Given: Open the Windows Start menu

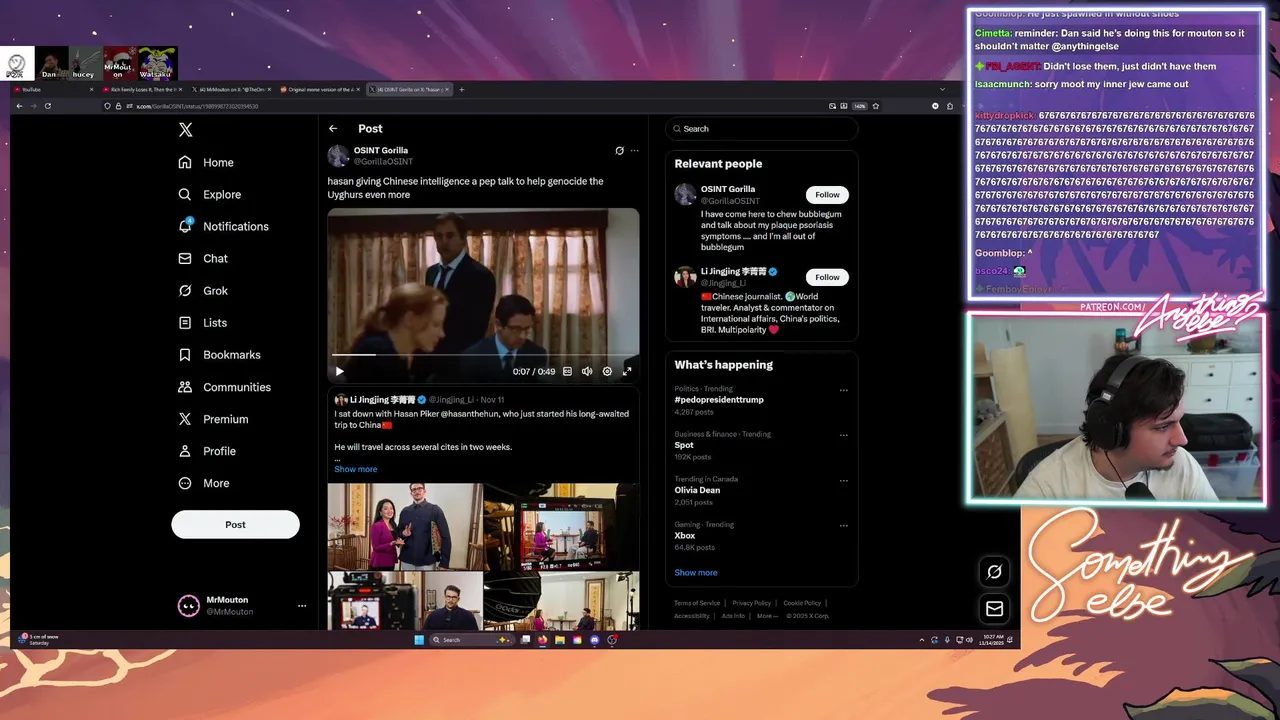Looking at the screenshot, I should [x=419, y=640].
